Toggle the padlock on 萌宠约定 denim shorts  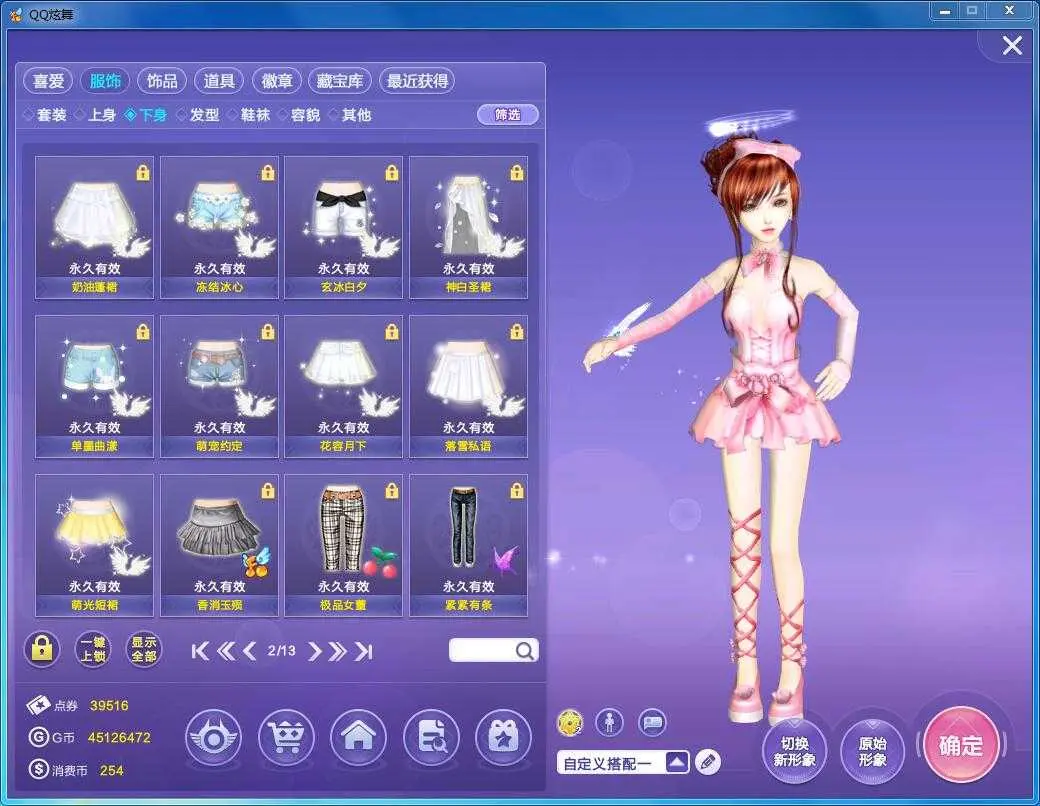(x=267, y=332)
